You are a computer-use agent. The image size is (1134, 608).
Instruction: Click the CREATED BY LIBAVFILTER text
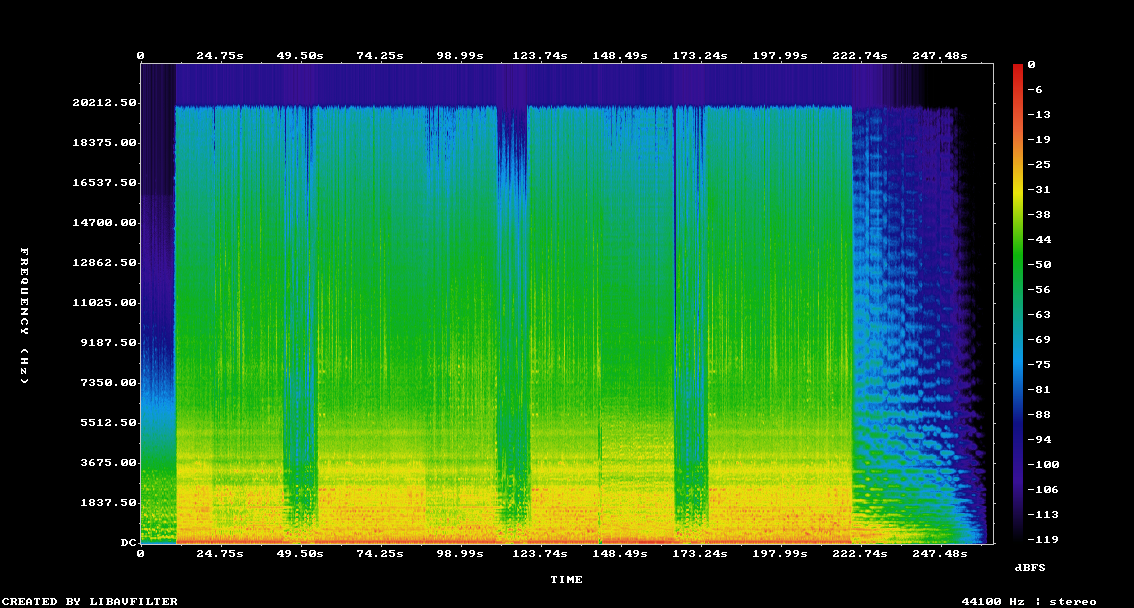[x=91, y=601]
